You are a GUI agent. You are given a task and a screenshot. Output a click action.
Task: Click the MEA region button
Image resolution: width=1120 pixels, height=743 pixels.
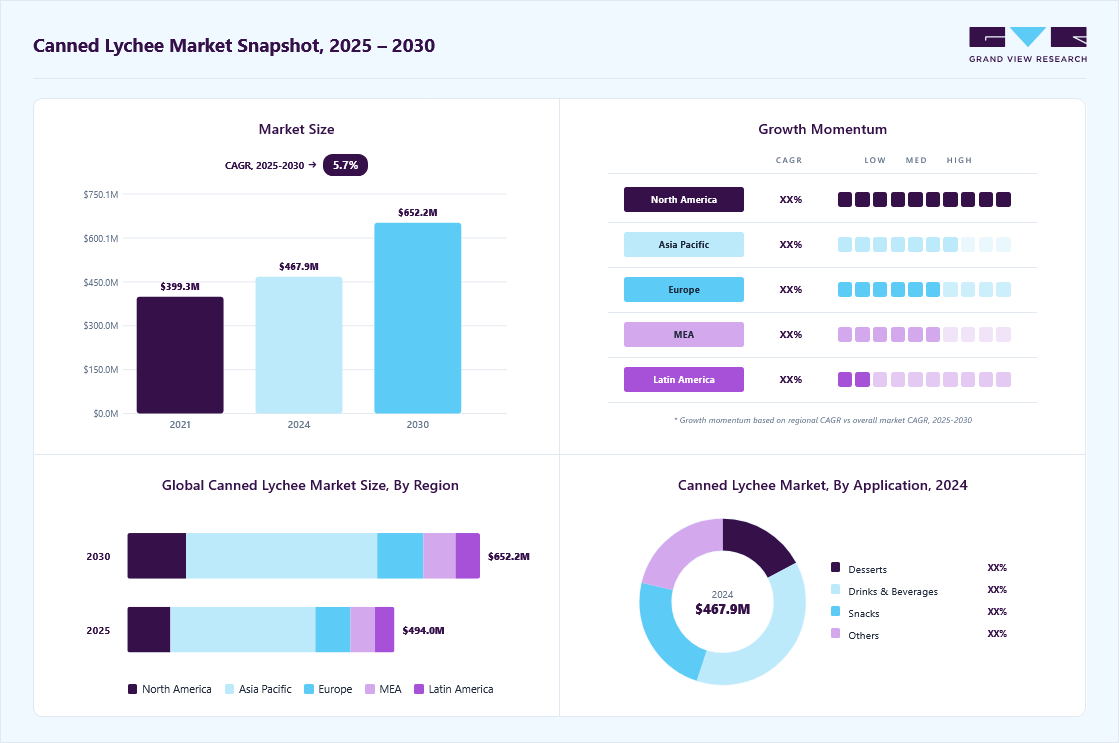[x=684, y=334]
